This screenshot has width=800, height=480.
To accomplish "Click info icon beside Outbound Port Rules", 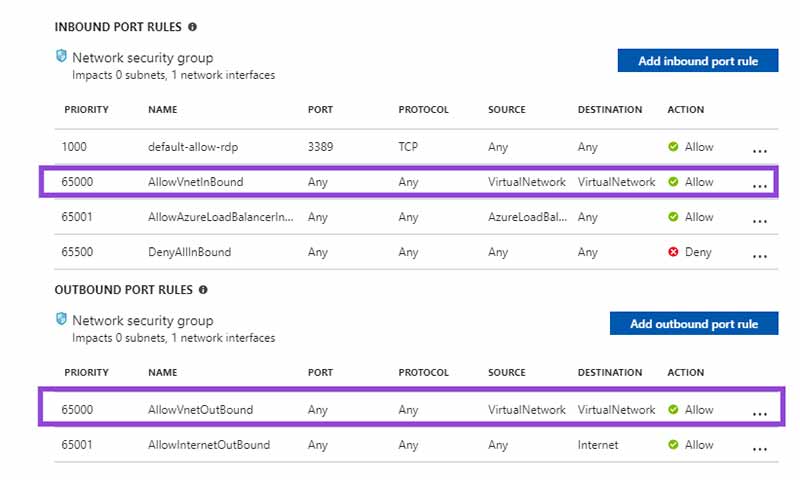I will 203,290.
